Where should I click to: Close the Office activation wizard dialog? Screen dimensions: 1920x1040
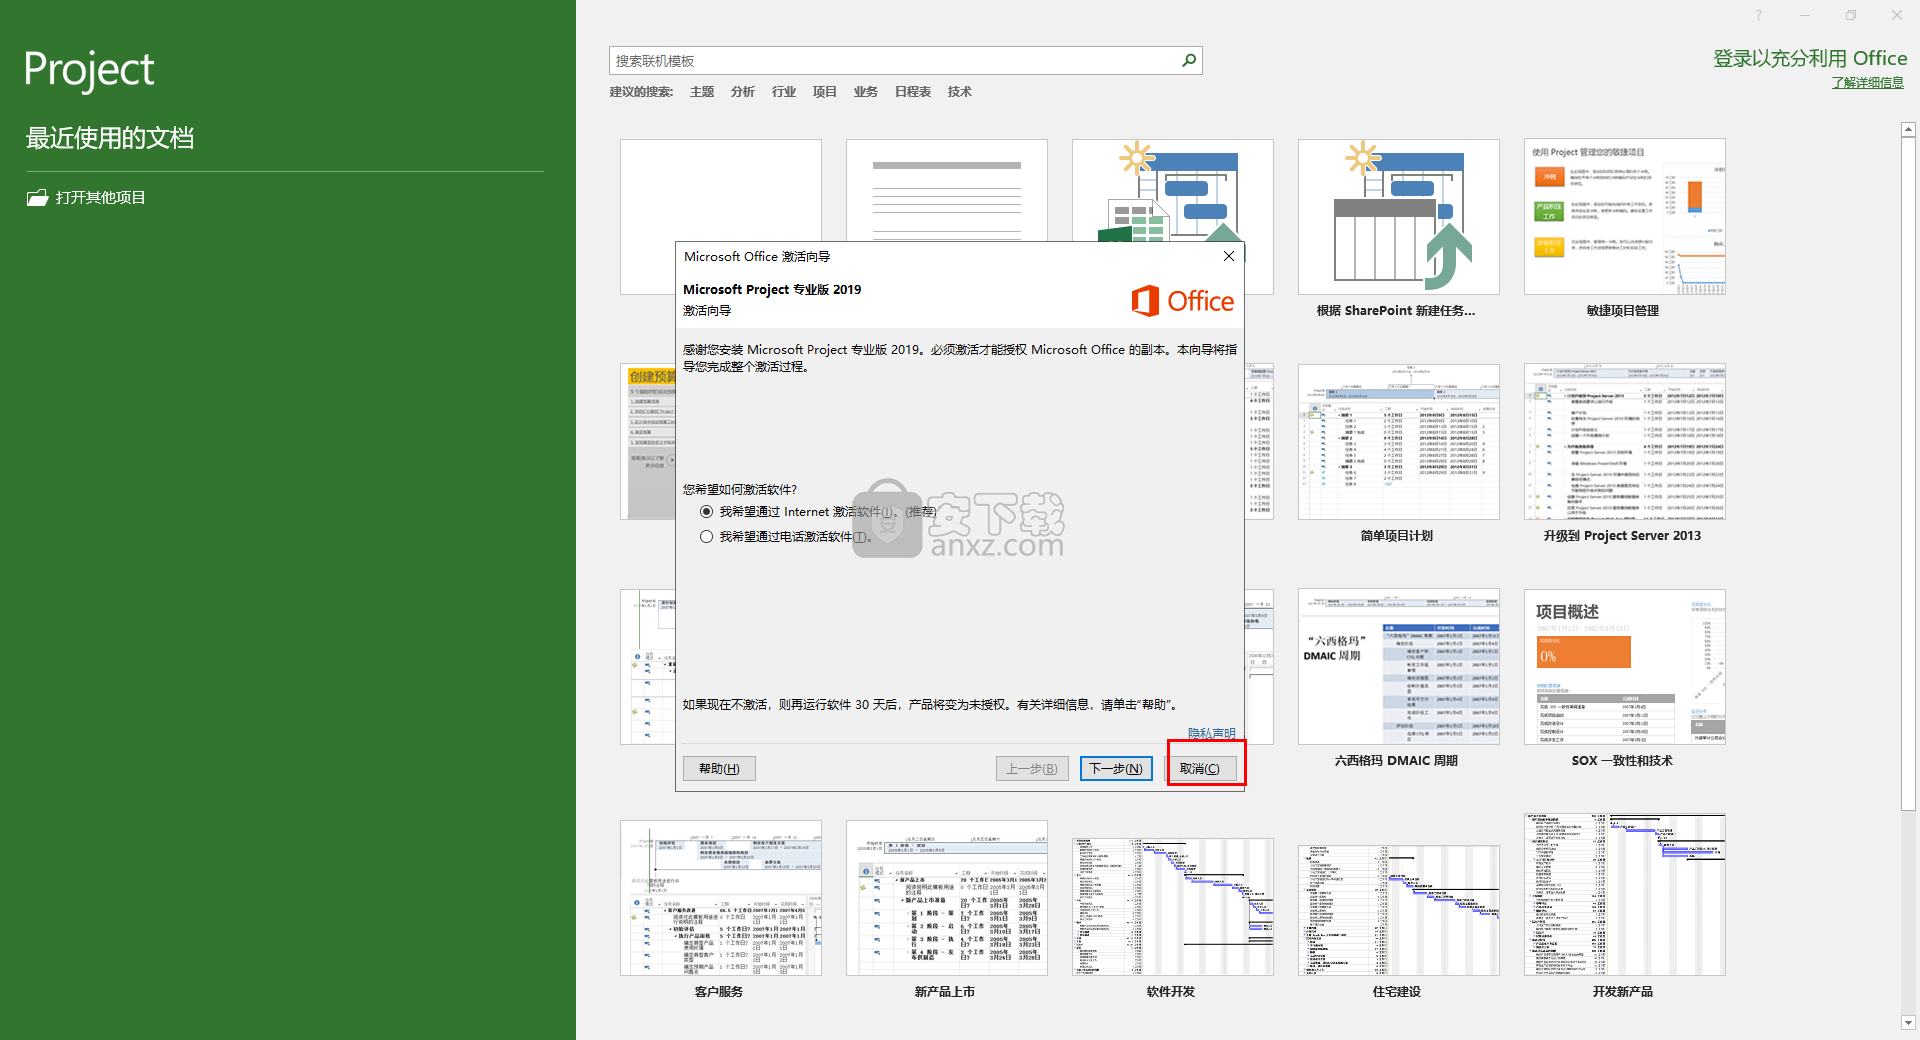pyautogui.click(x=1229, y=256)
